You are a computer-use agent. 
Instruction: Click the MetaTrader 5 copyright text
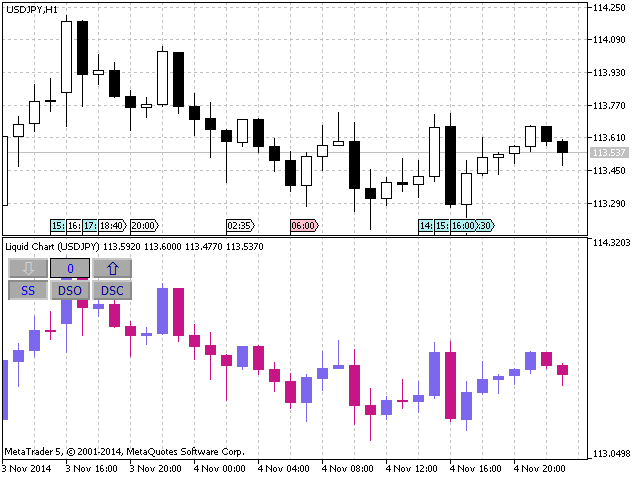pos(124,452)
